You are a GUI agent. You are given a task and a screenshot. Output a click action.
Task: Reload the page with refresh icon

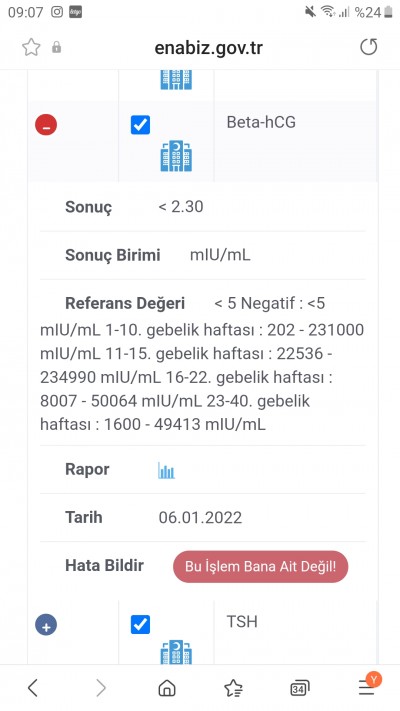(368, 47)
